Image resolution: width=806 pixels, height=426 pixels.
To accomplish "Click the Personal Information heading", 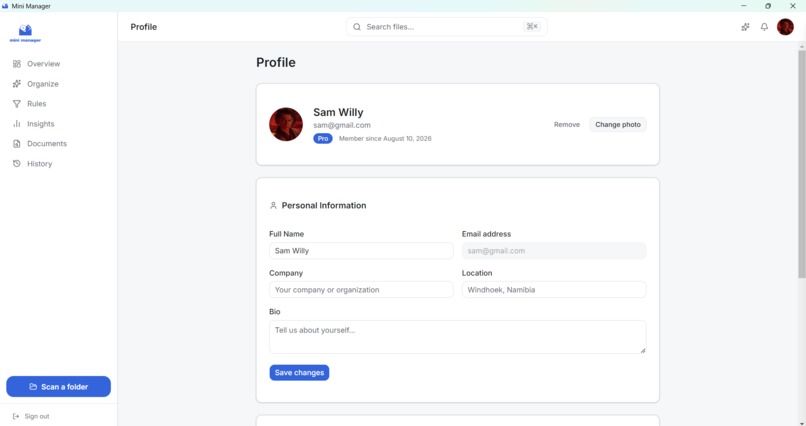I will [x=324, y=206].
